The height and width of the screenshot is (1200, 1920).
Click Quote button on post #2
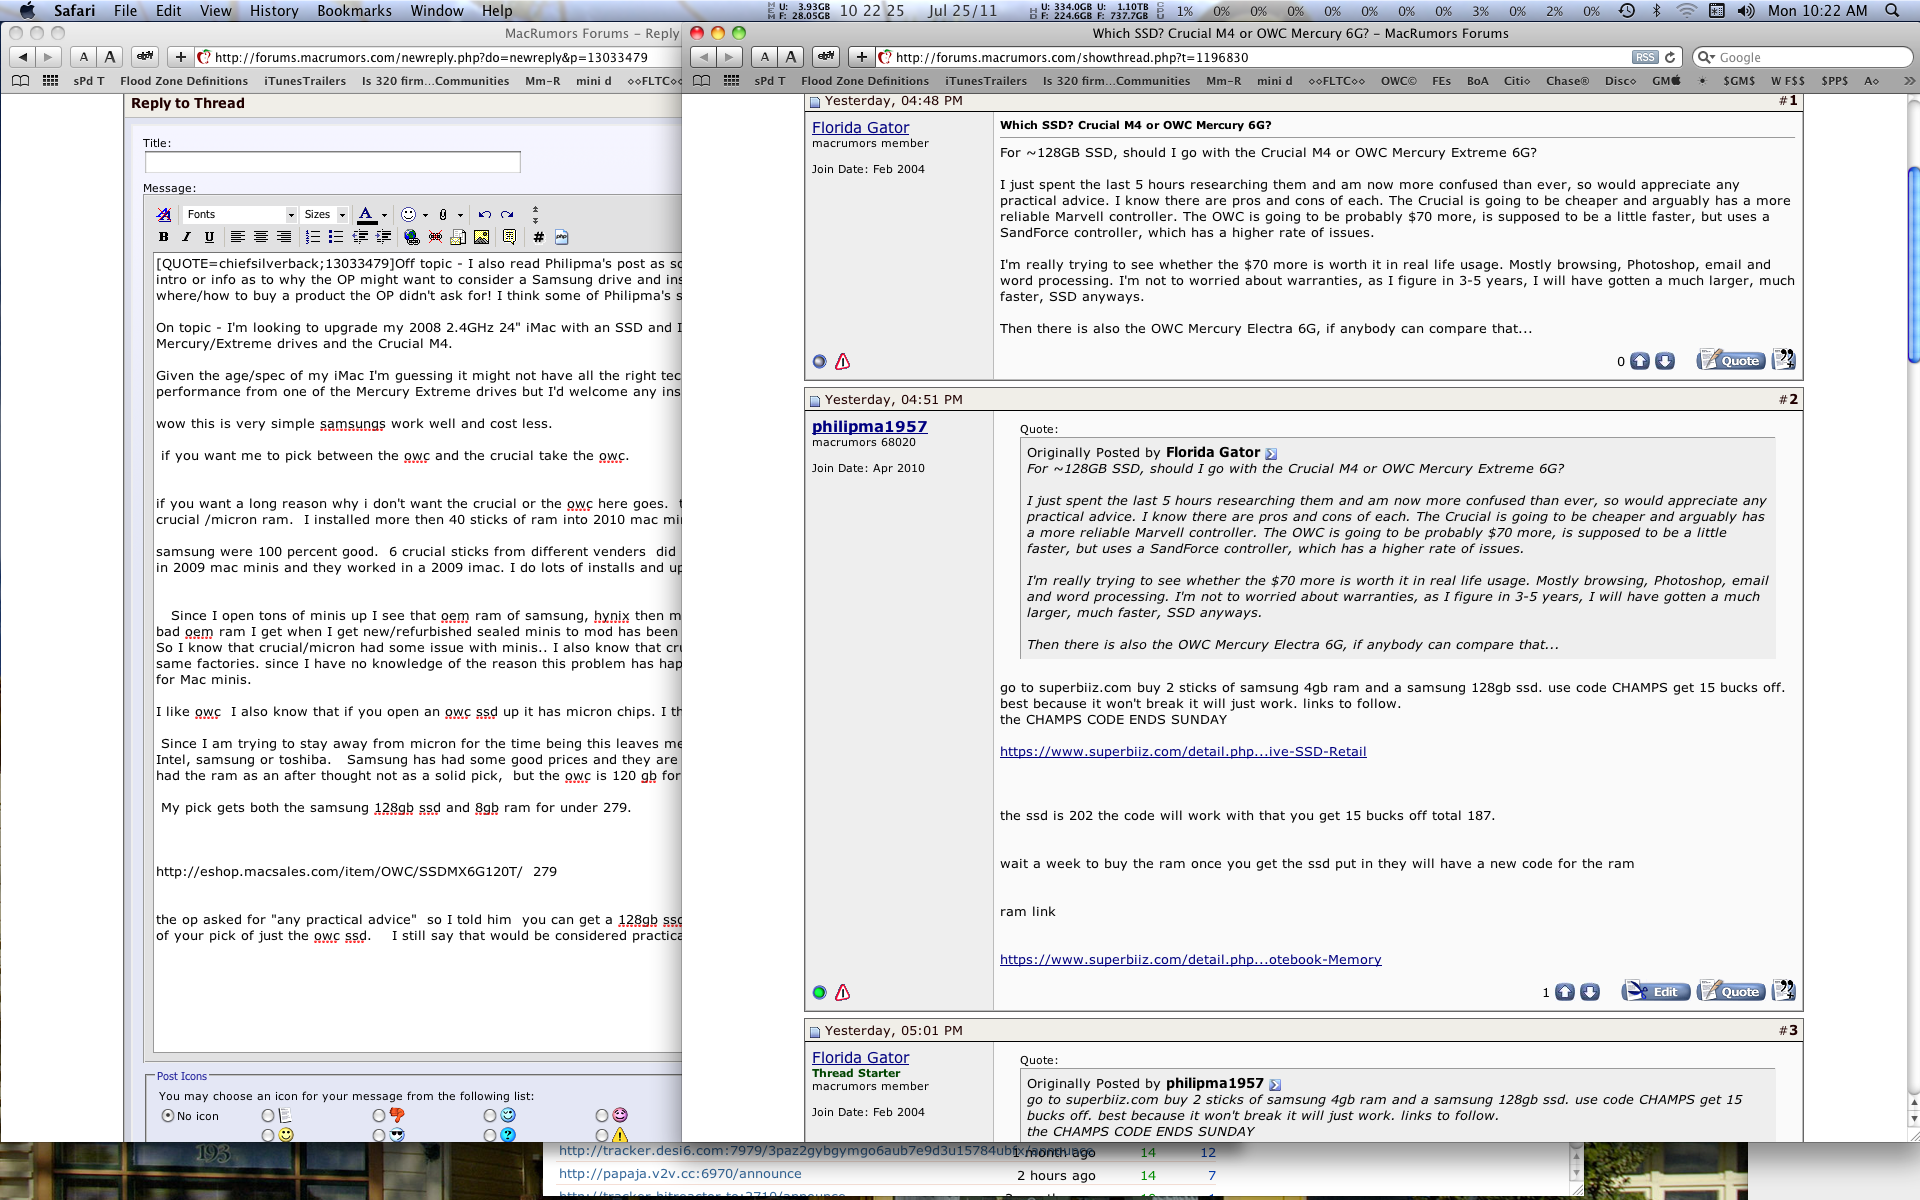1731,991
